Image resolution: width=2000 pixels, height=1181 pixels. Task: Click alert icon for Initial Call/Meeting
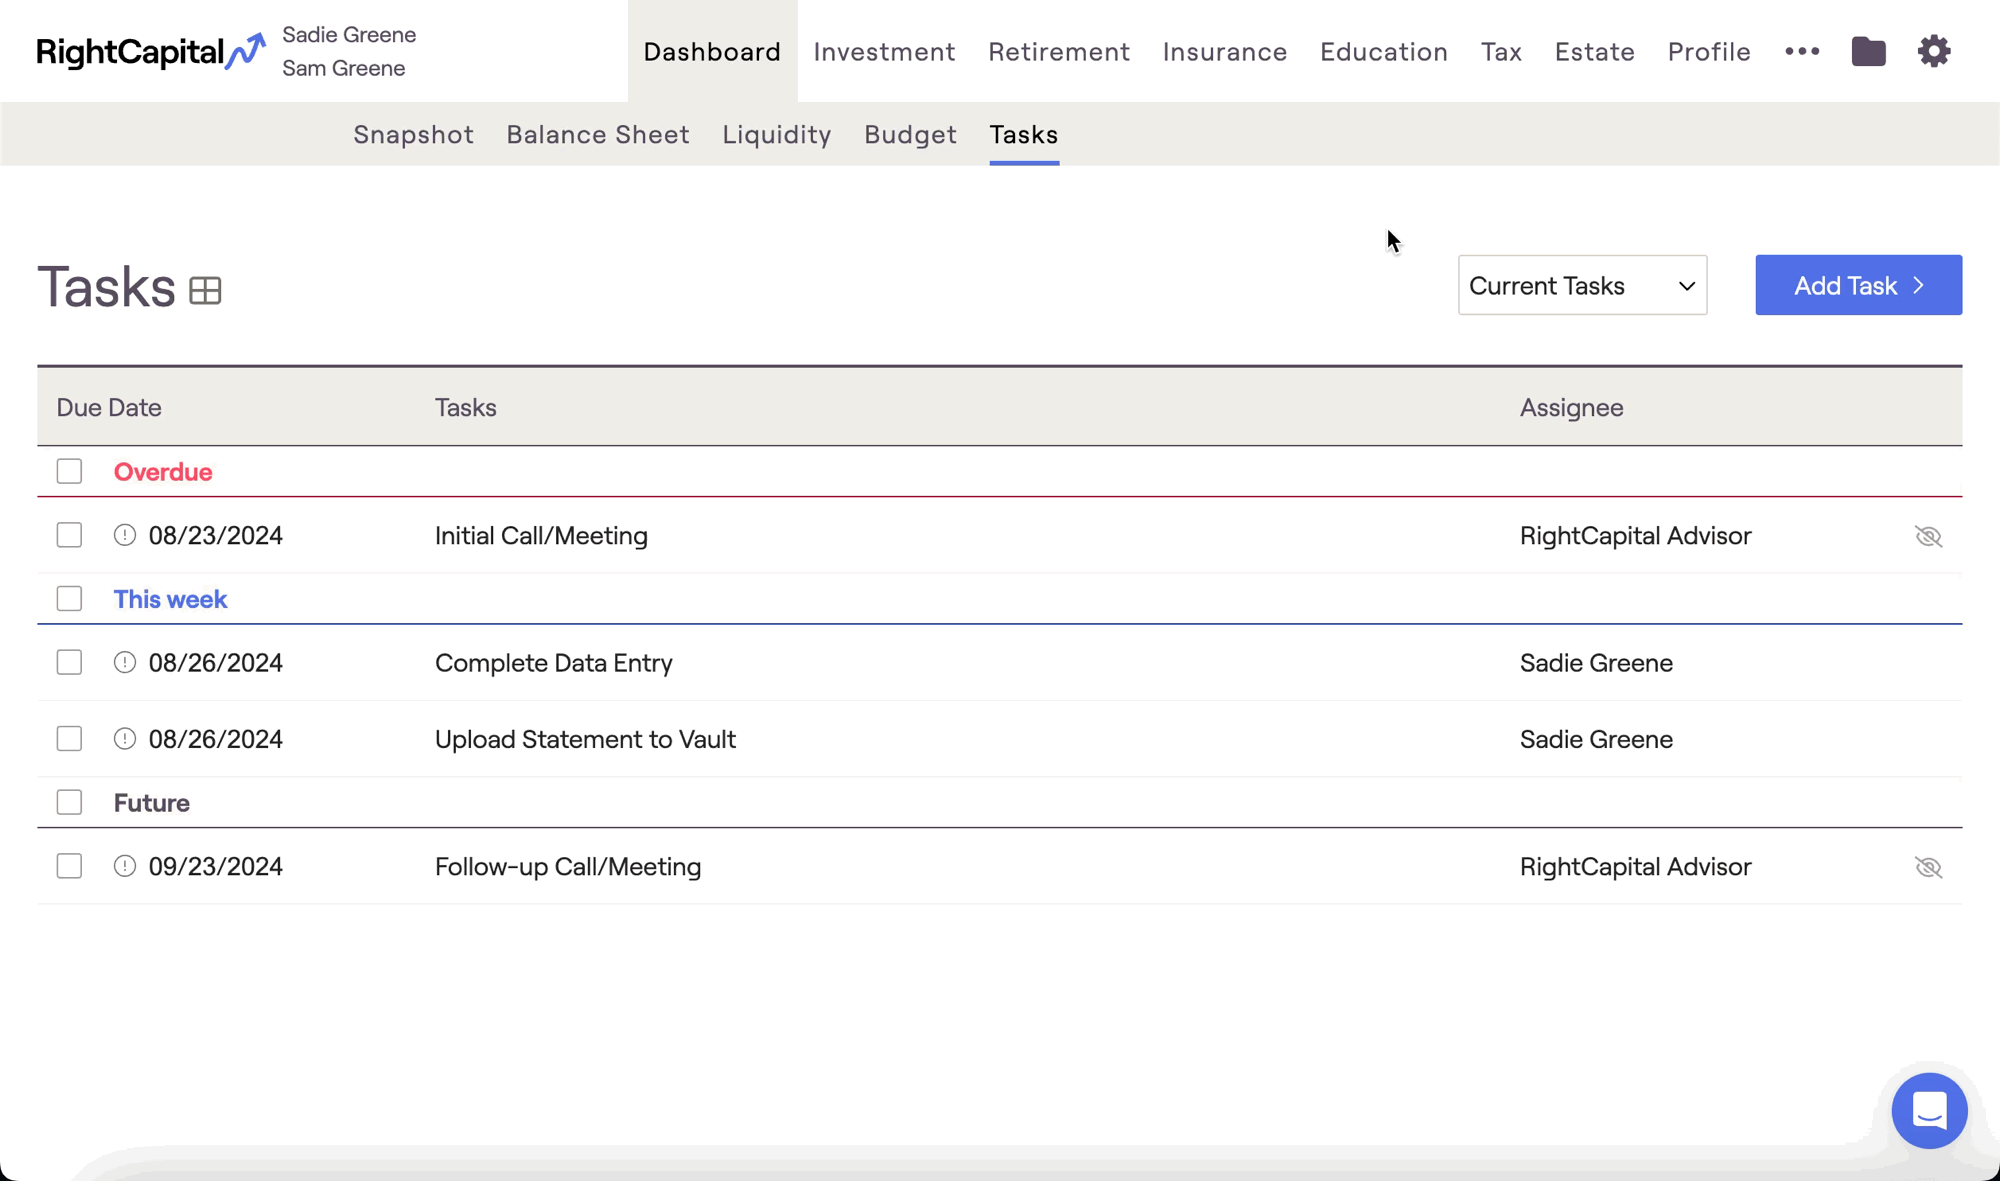pyautogui.click(x=125, y=535)
